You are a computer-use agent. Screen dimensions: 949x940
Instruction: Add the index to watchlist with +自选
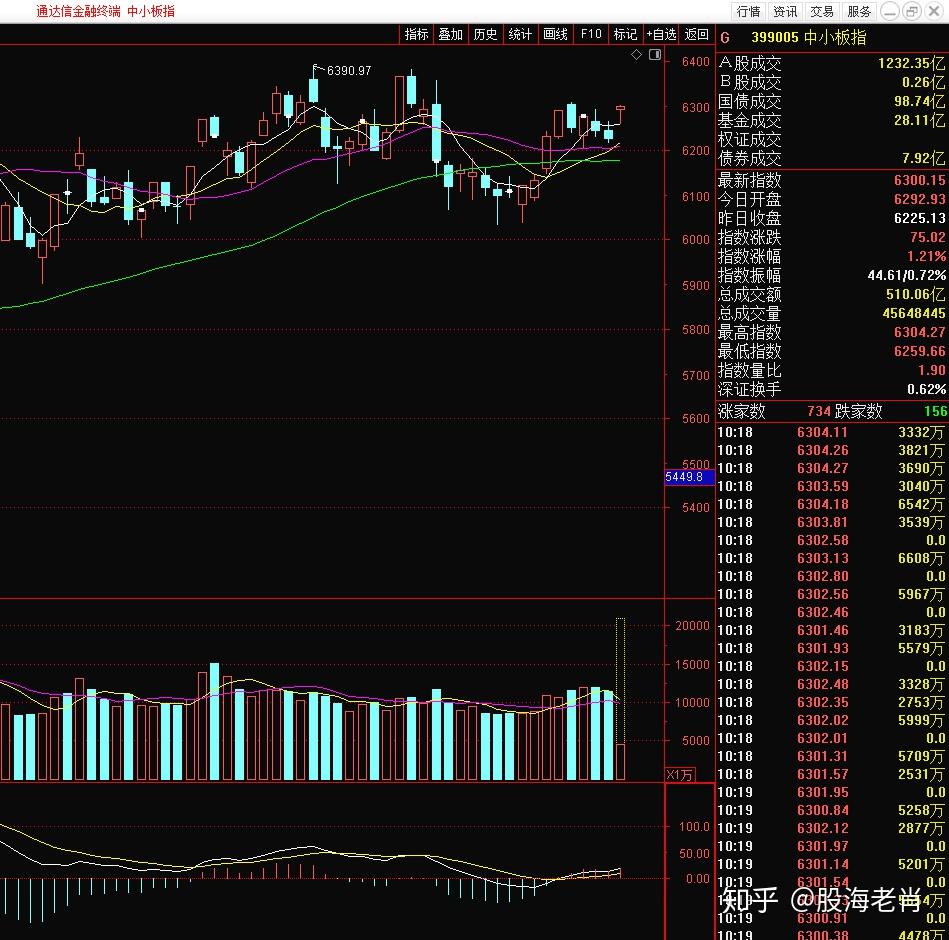click(661, 35)
